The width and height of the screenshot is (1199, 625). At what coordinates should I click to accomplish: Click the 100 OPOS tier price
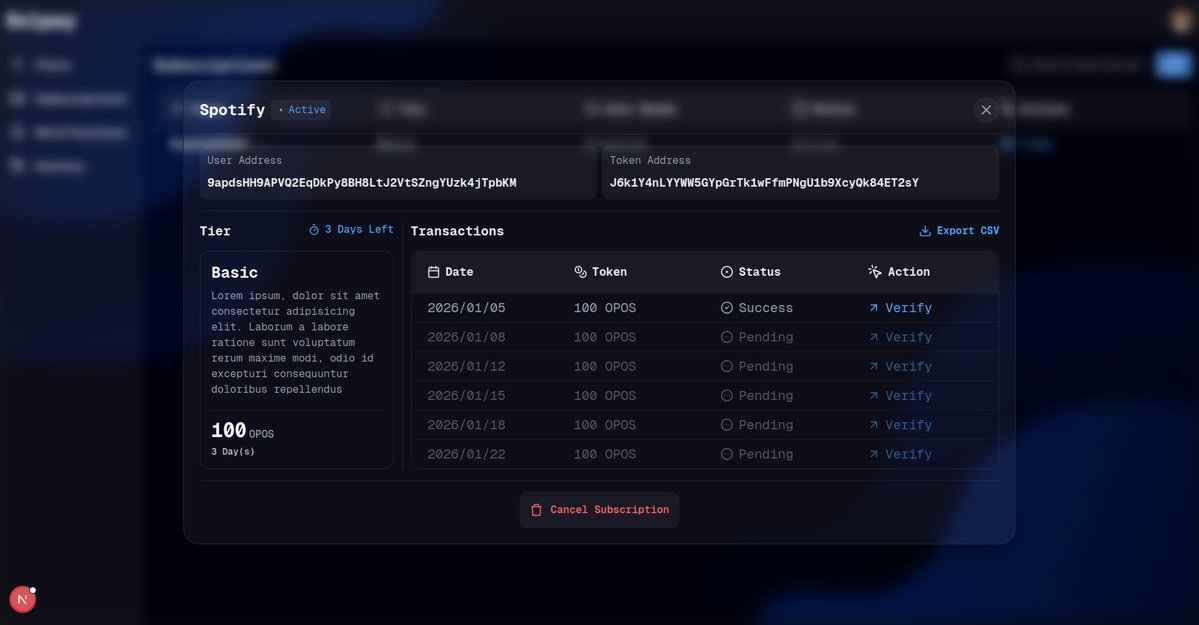[242, 430]
